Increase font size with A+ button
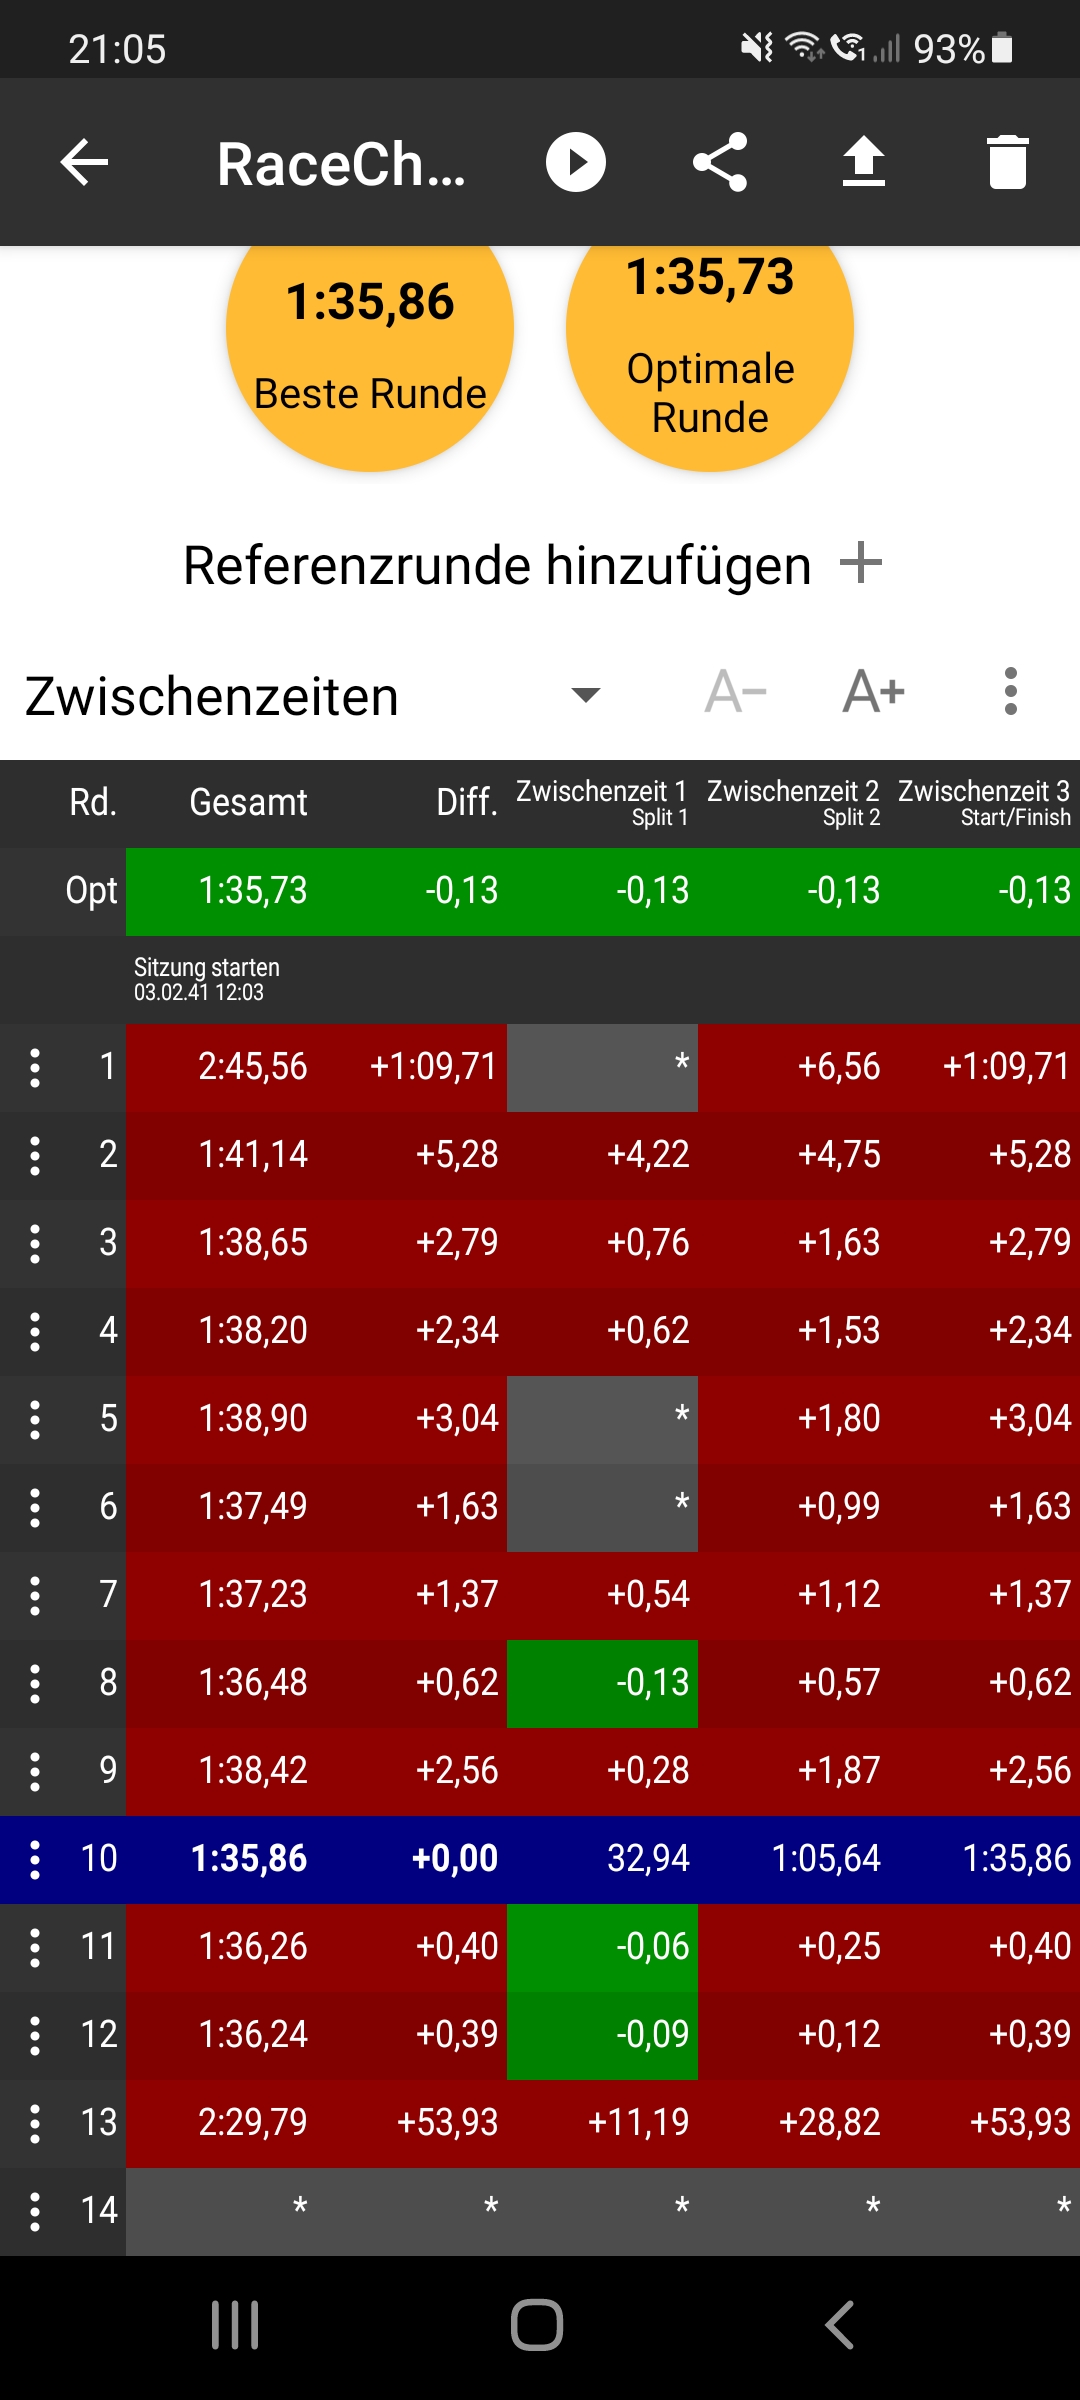Viewport: 1080px width, 2400px height. (874, 692)
